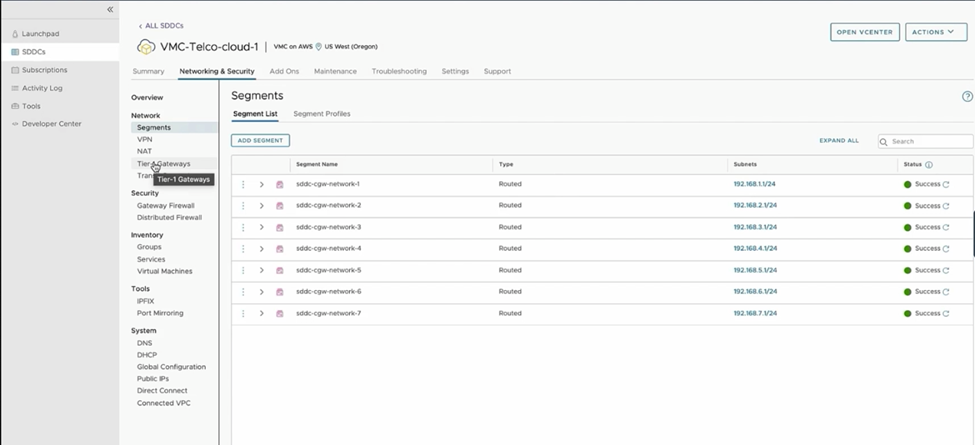Click in the segment Search field
975x445 pixels.
click(x=930, y=142)
